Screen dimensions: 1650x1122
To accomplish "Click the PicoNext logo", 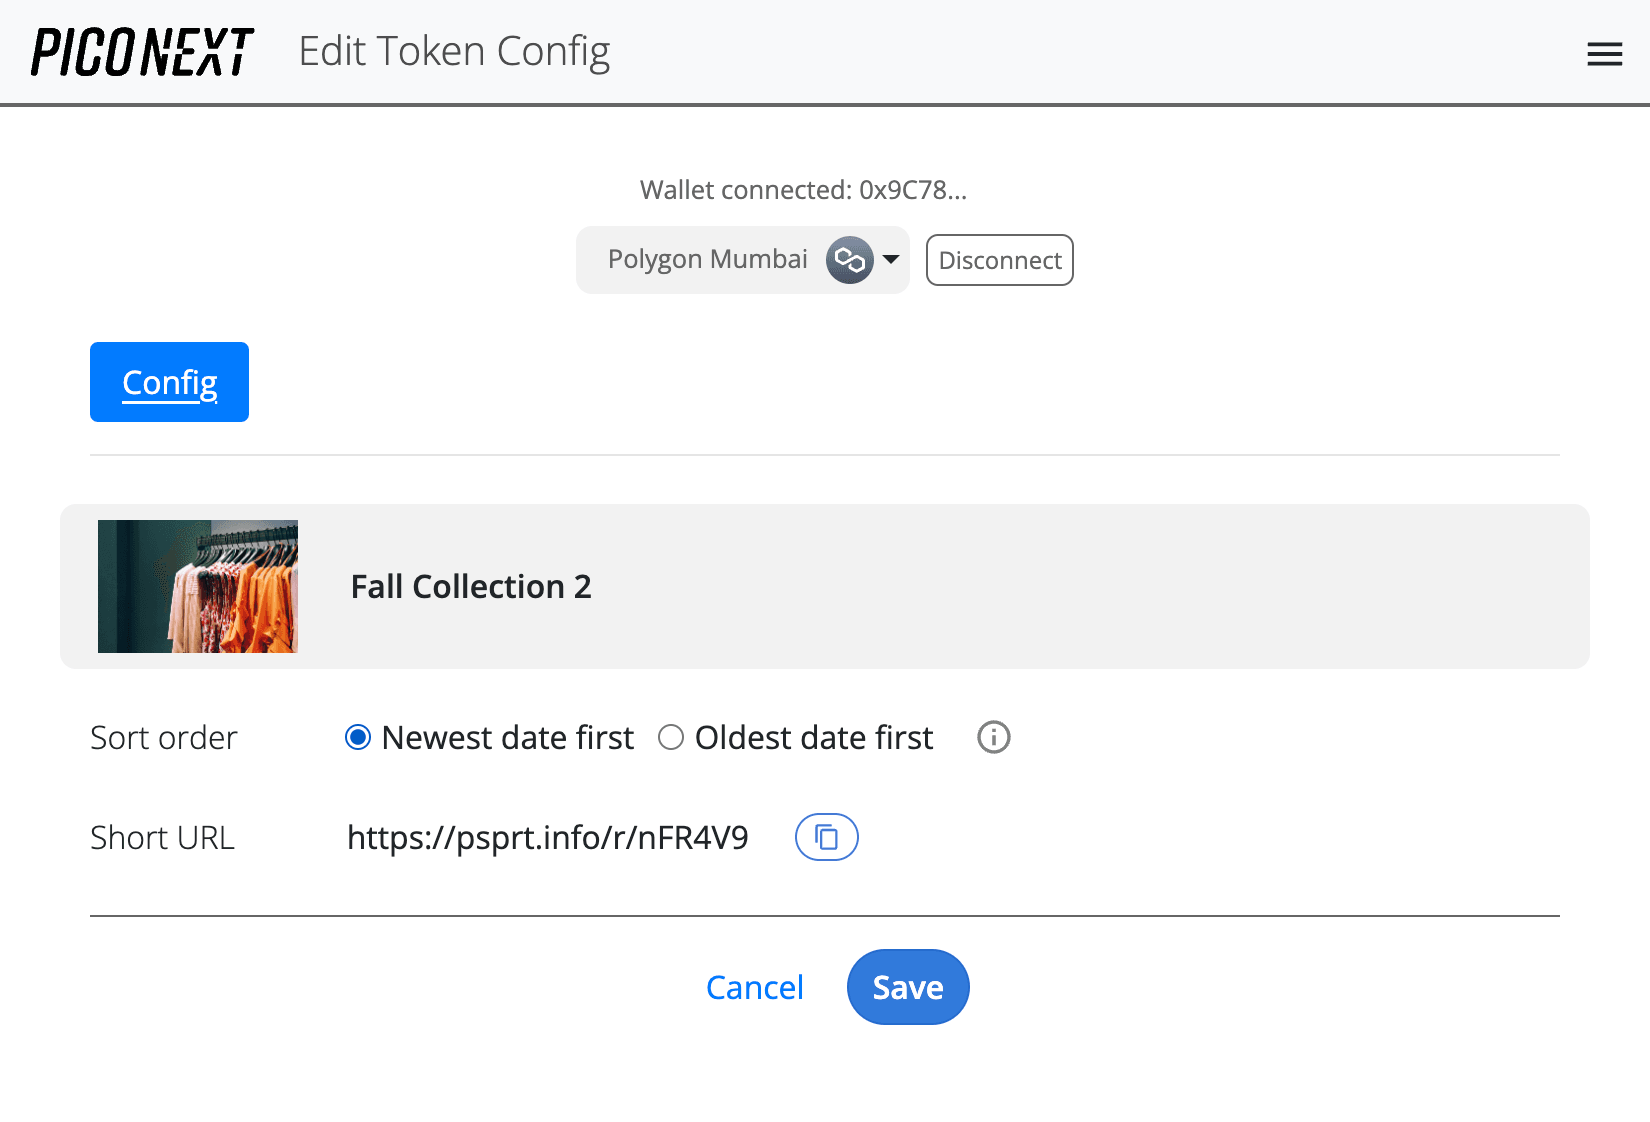I will click(140, 52).
